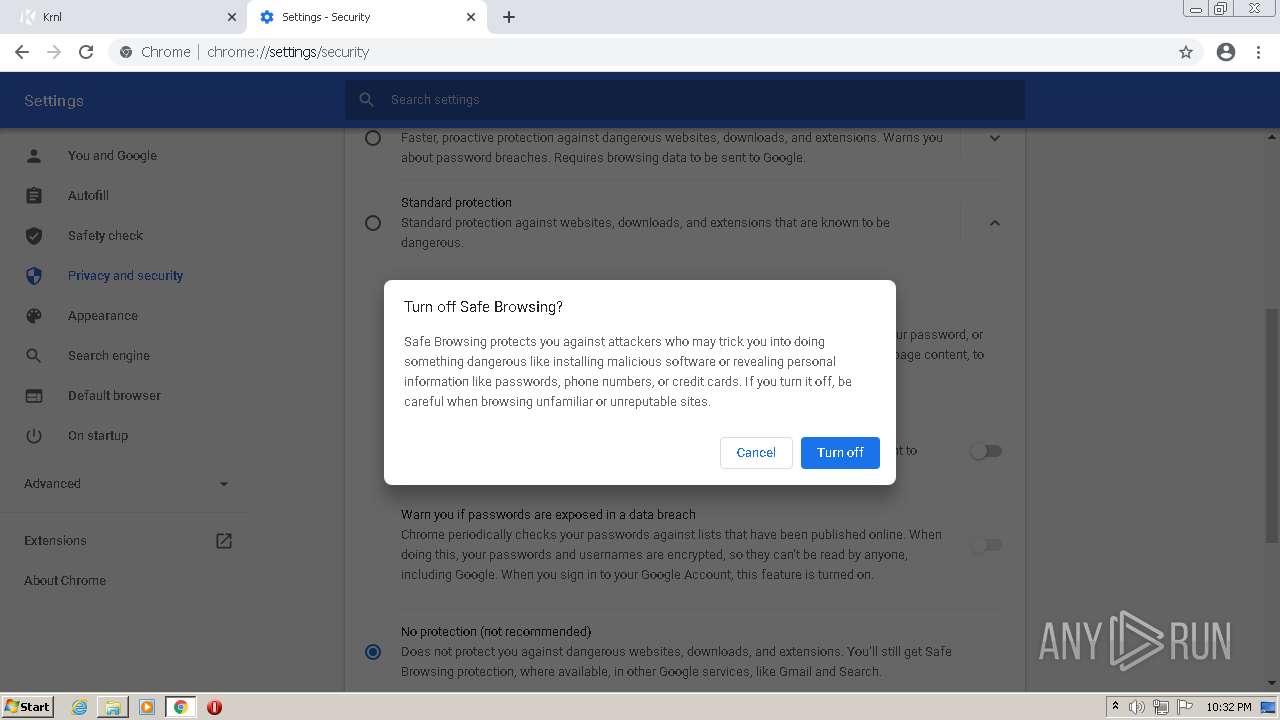Click the external-link icon next to Extensions
1280x720 pixels.
coord(224,540)
